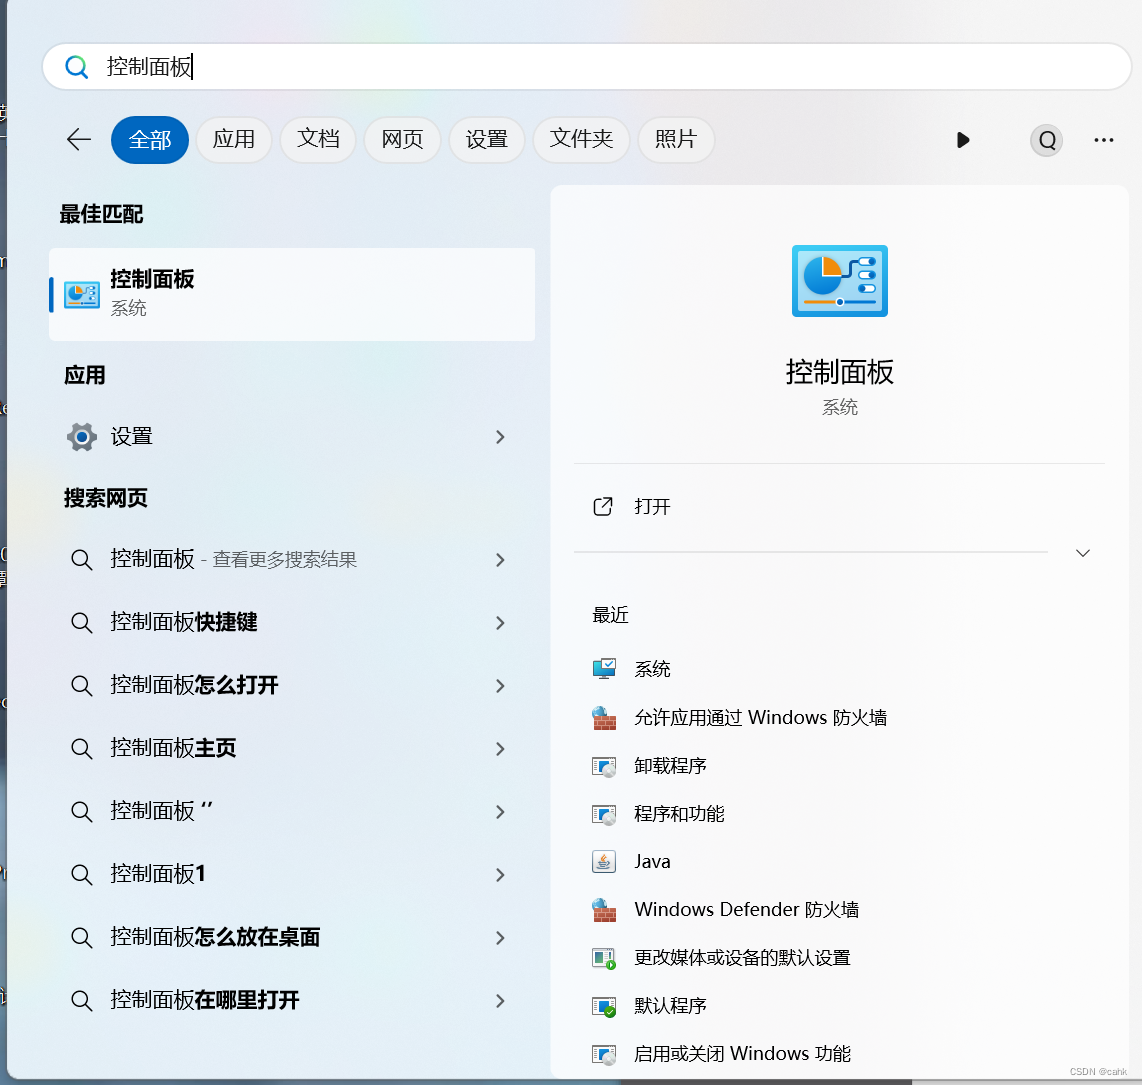
Task: Open the Q profile circle icon
Action: click(1047, 140)
